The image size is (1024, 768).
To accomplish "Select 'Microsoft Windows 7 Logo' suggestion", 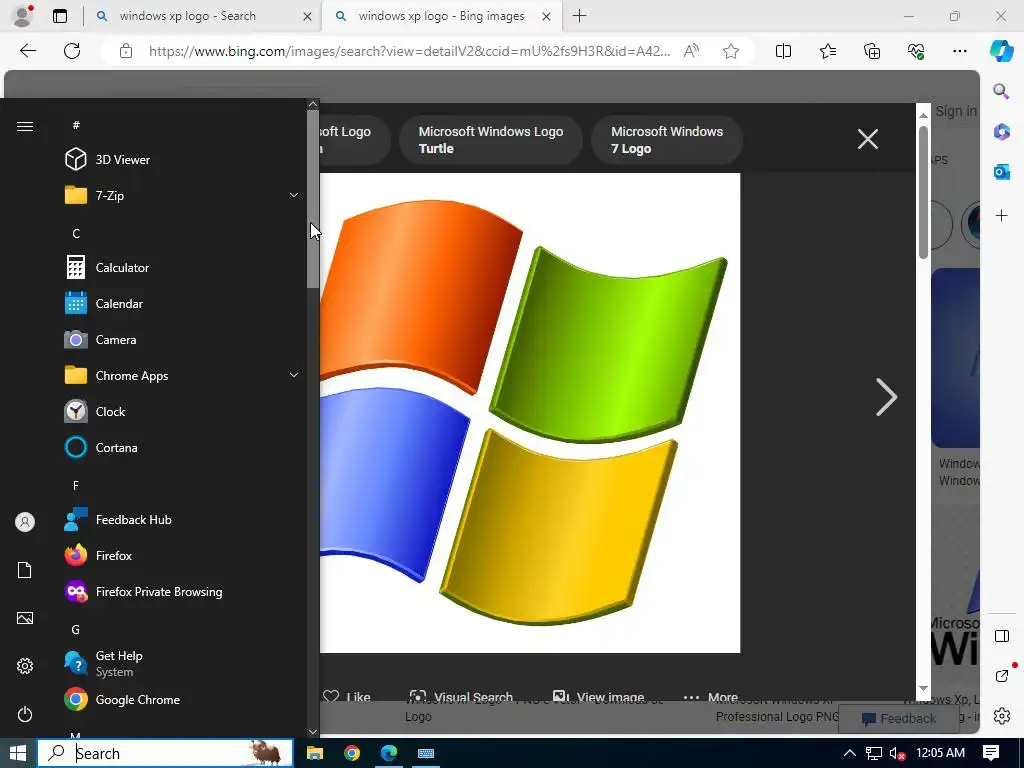I will click(x=667, y=140).
